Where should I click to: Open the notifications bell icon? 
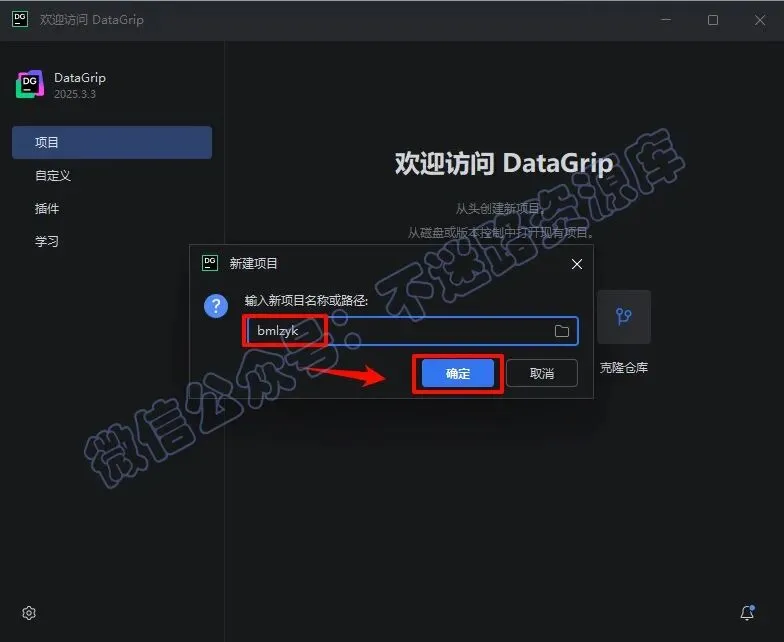[x=748, y=612]
